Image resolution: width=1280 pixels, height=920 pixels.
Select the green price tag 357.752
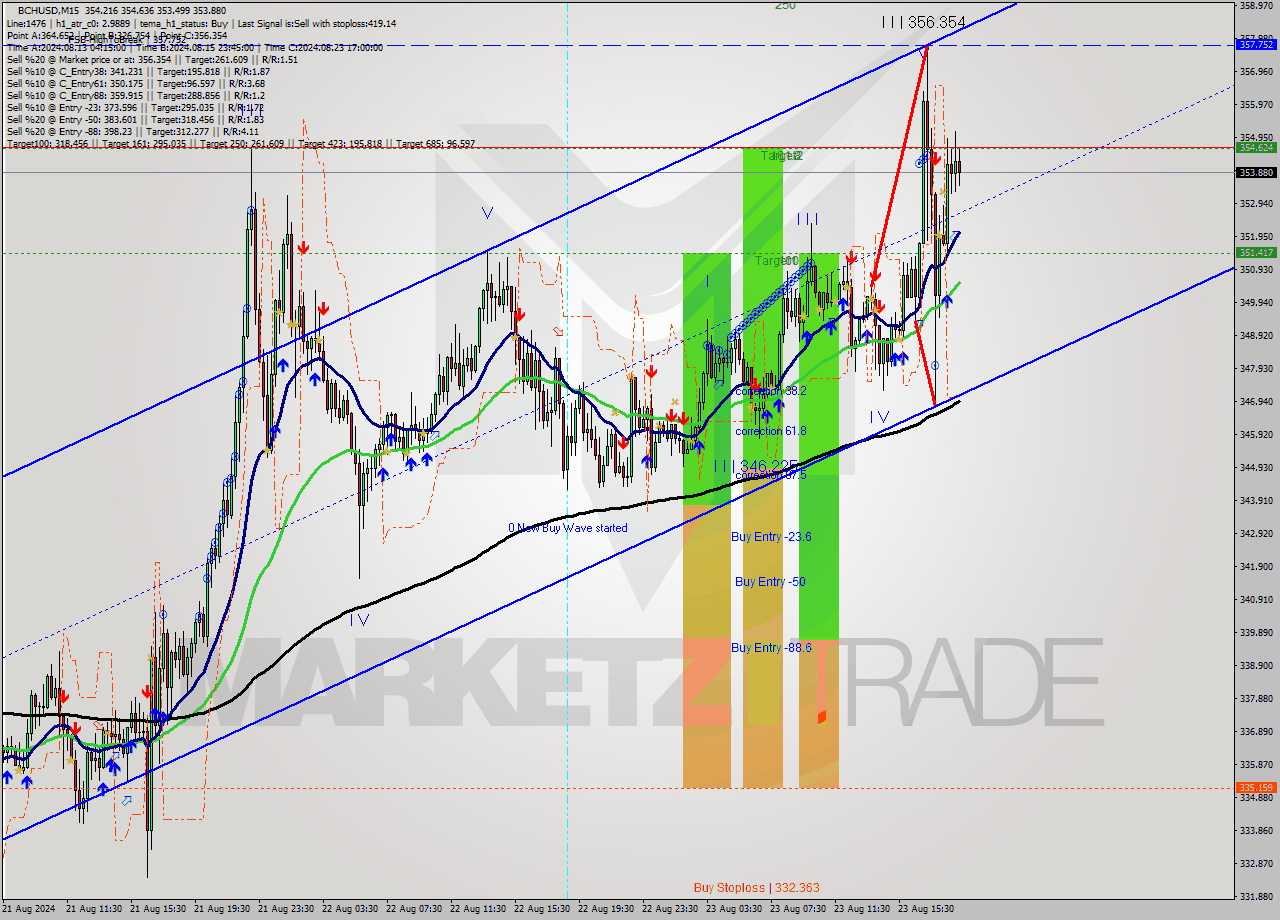(1256, 44)
